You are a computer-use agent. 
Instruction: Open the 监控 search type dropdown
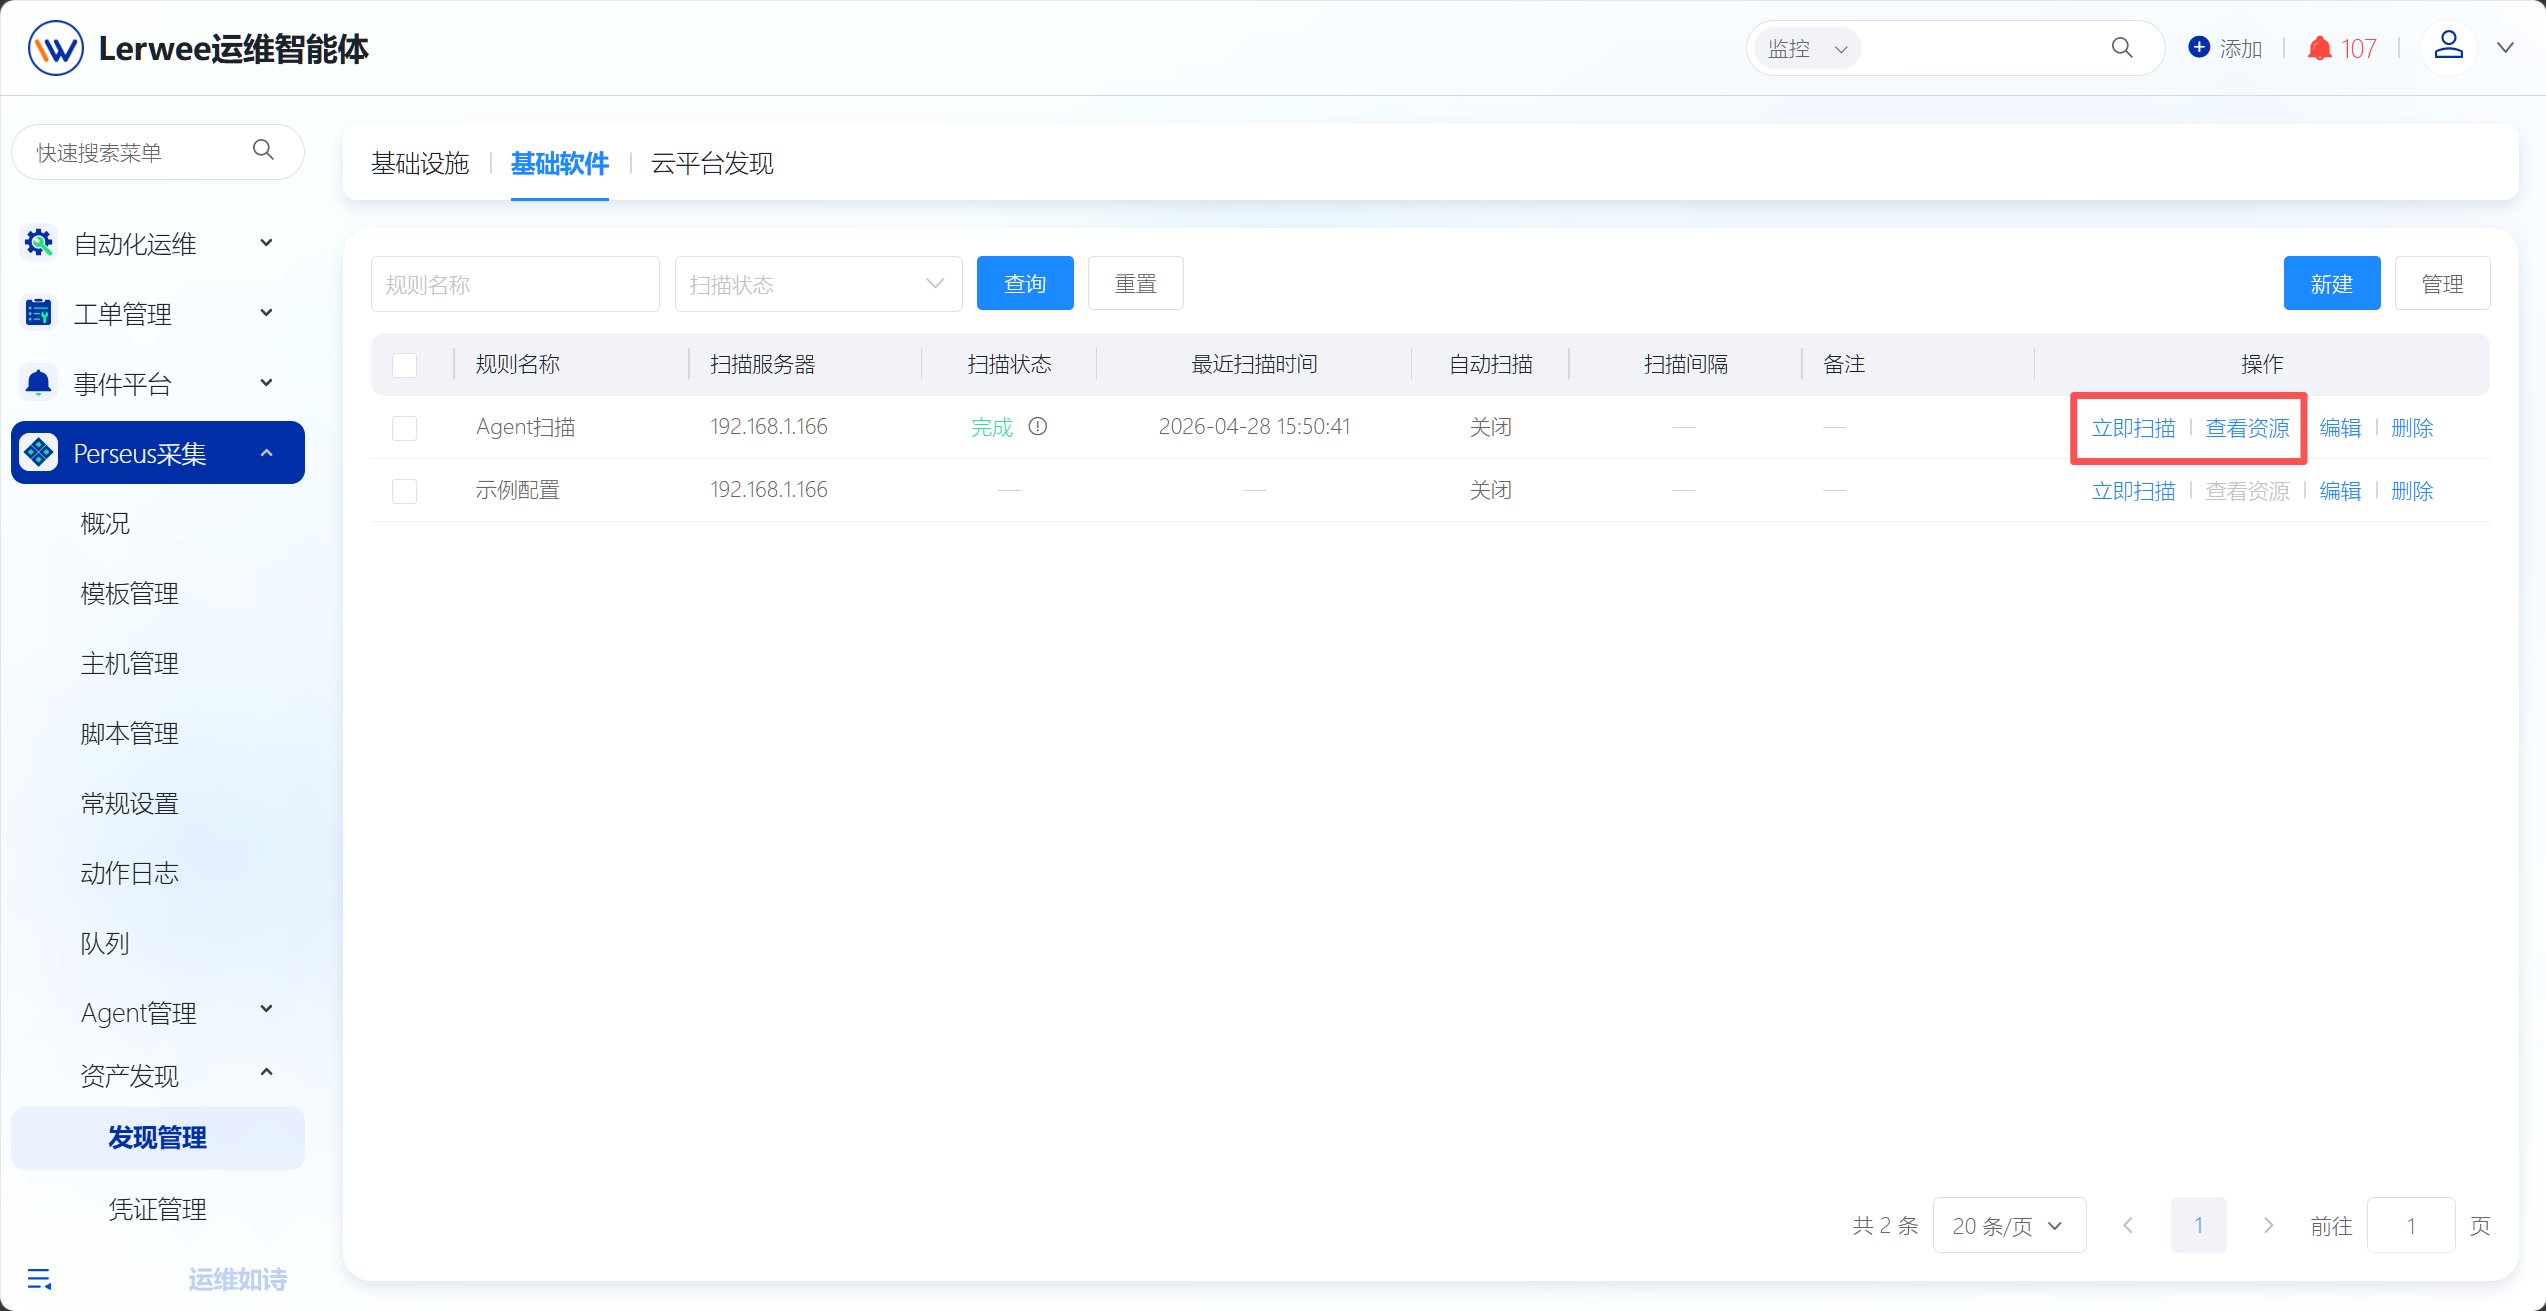pos(1807,48)
